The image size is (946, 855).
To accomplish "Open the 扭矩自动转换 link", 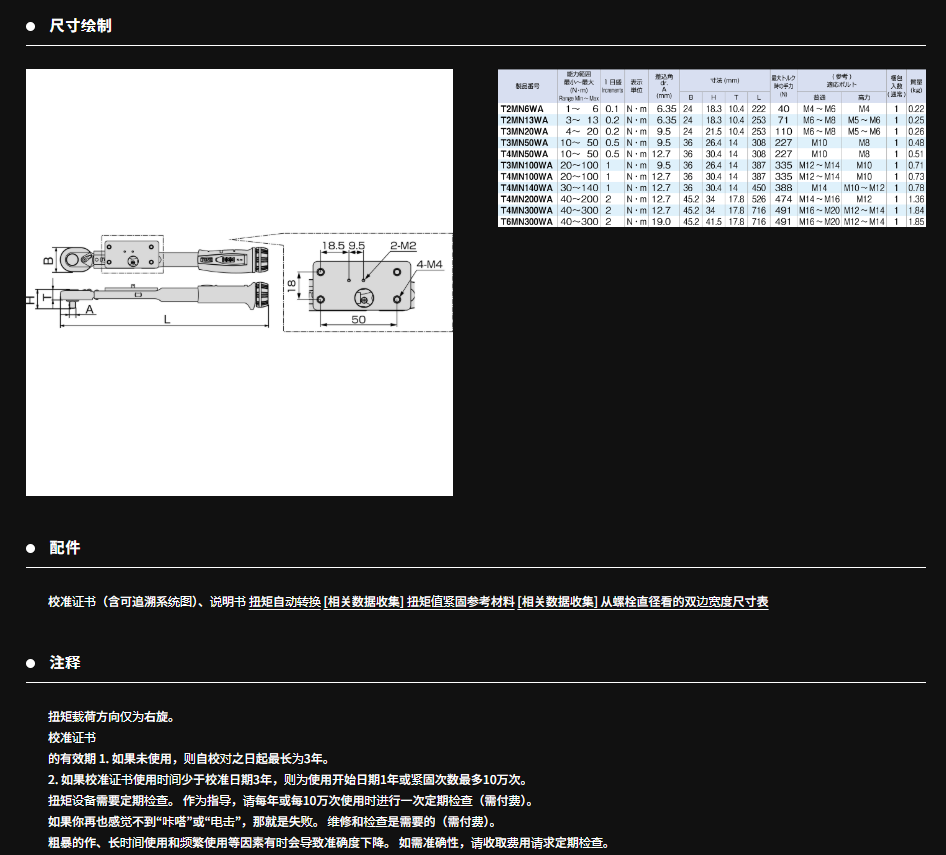I will (285, 602).
